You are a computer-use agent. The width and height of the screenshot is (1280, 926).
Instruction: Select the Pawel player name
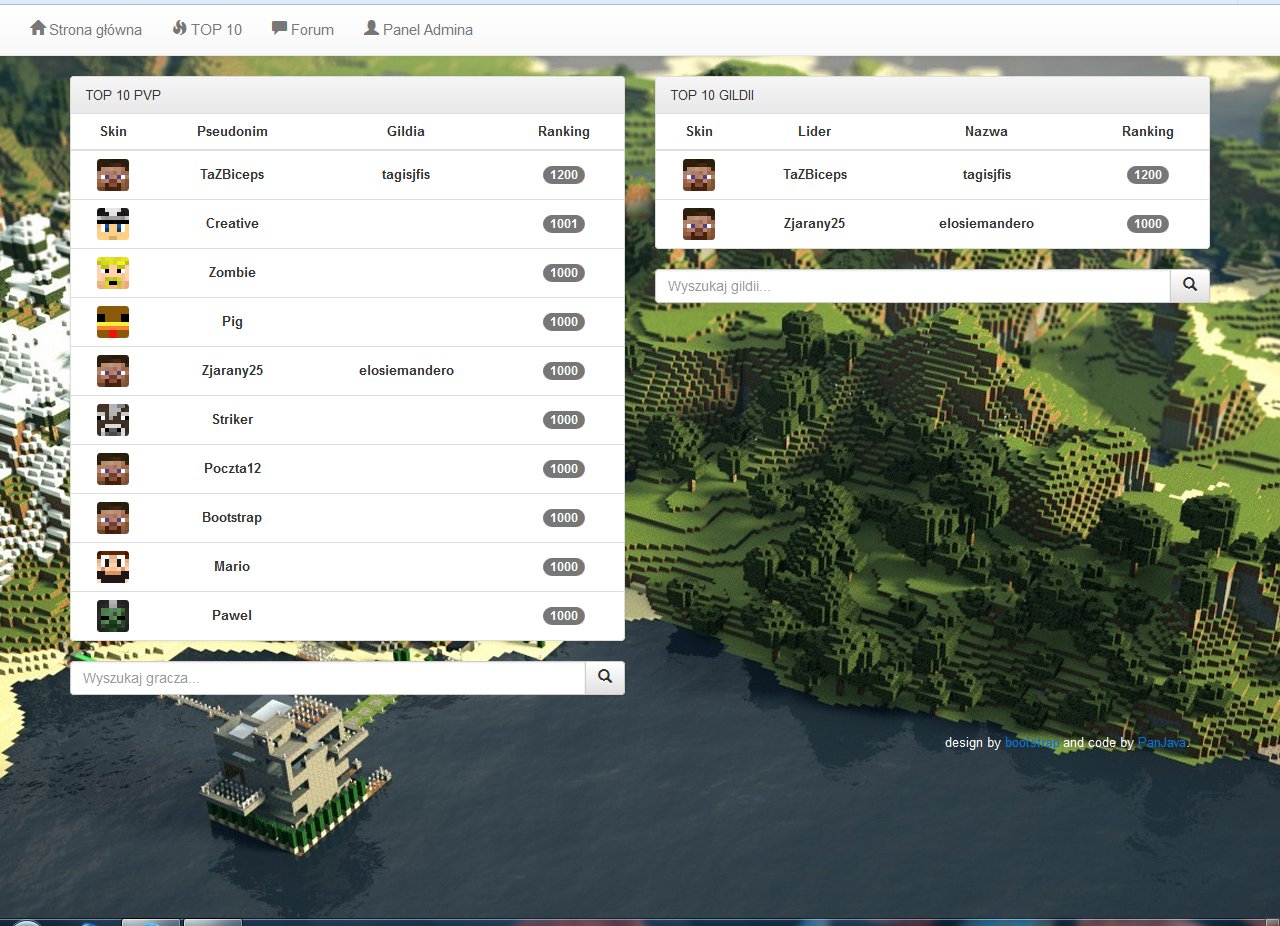pyautogui.click(x=232, y=615)
